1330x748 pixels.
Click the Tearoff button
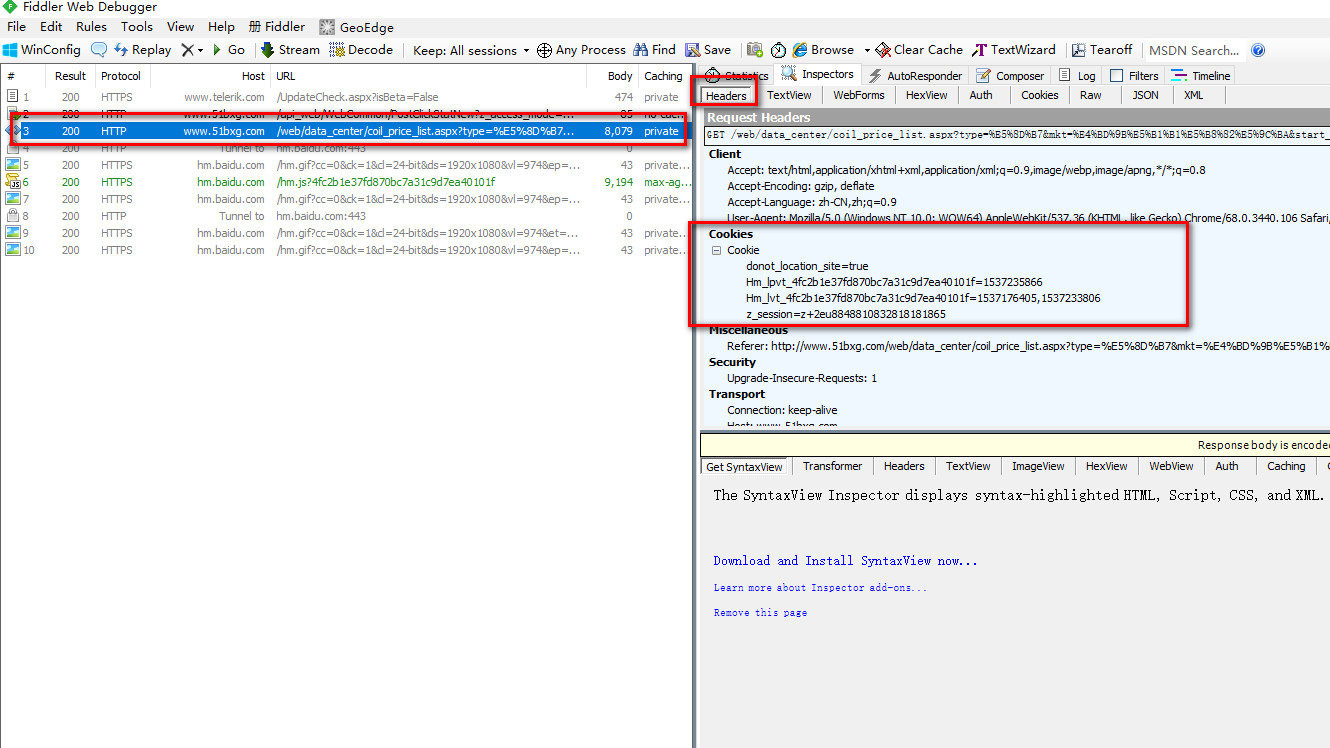click(x=1102, y=50)
